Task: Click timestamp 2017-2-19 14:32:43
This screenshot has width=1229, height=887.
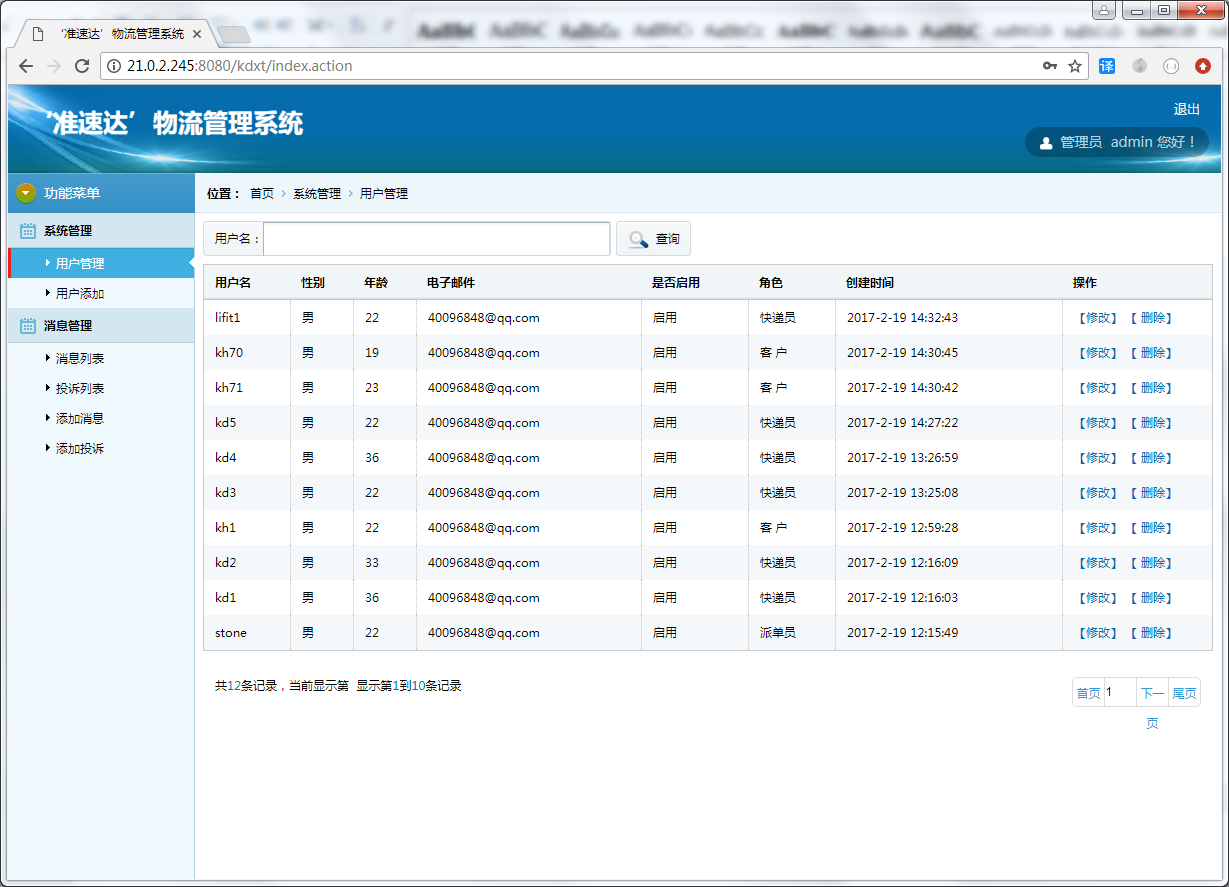Action: pyautogui.click(x=903, y=317)
